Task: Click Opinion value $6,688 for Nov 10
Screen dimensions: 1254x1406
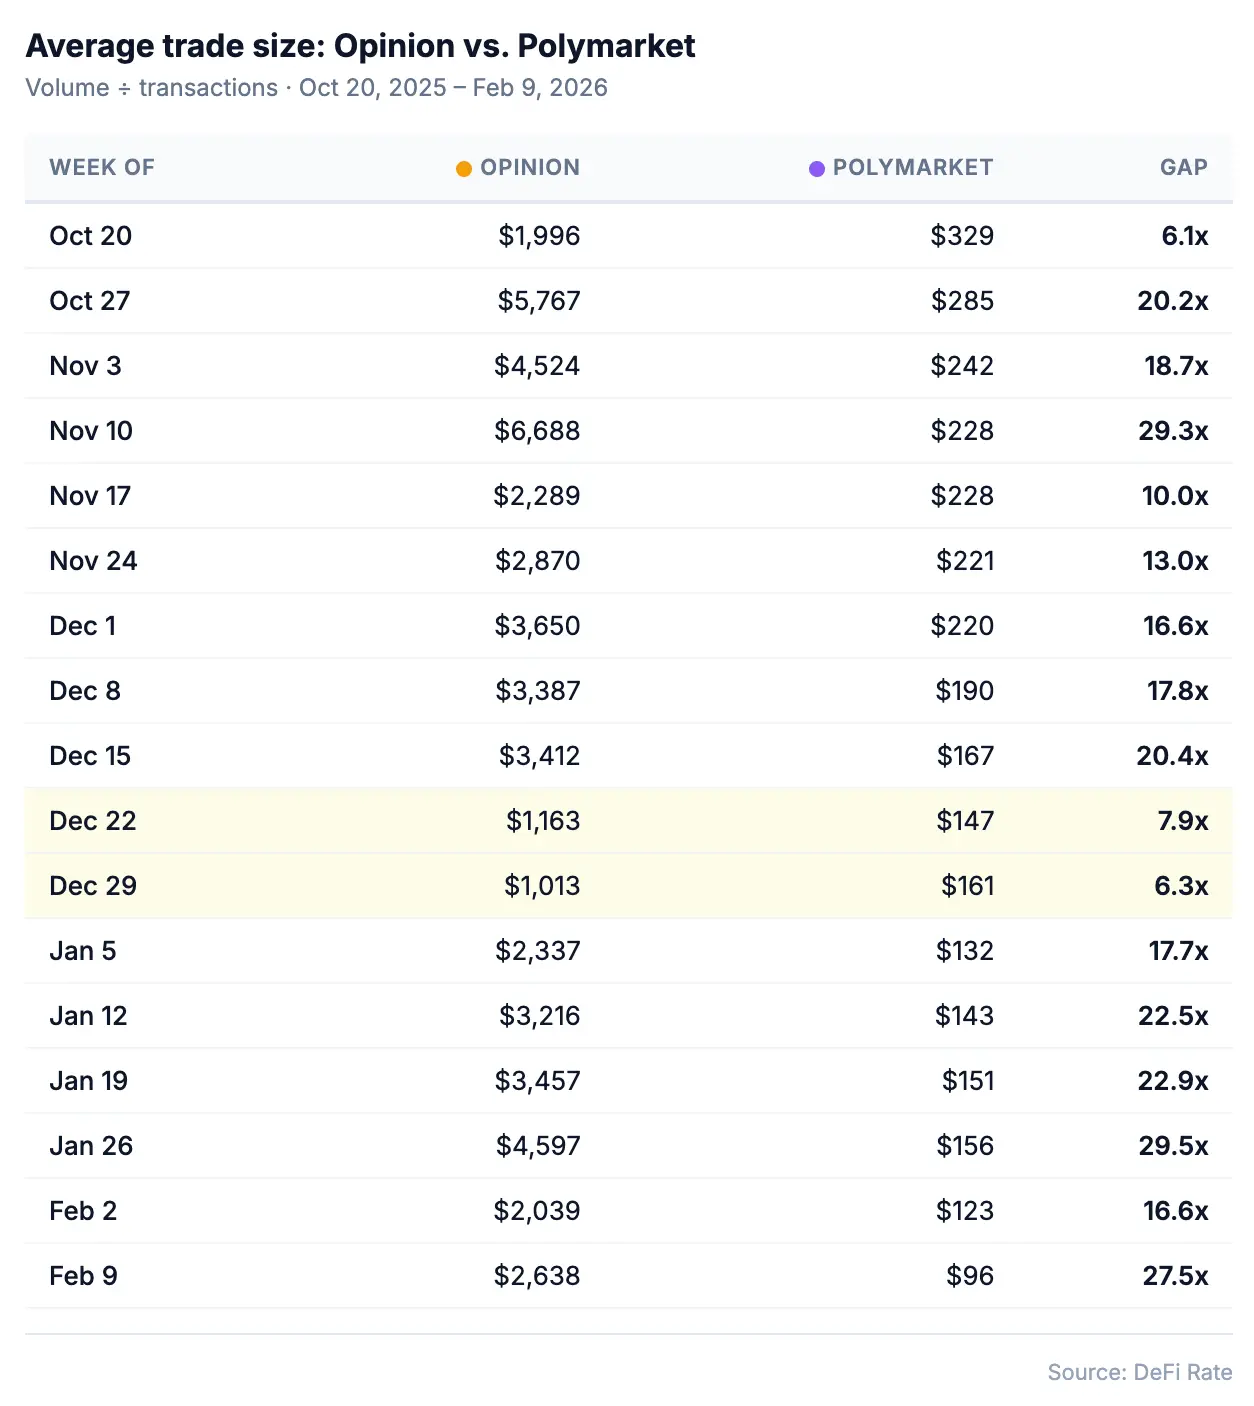Action: coord(537,431)
